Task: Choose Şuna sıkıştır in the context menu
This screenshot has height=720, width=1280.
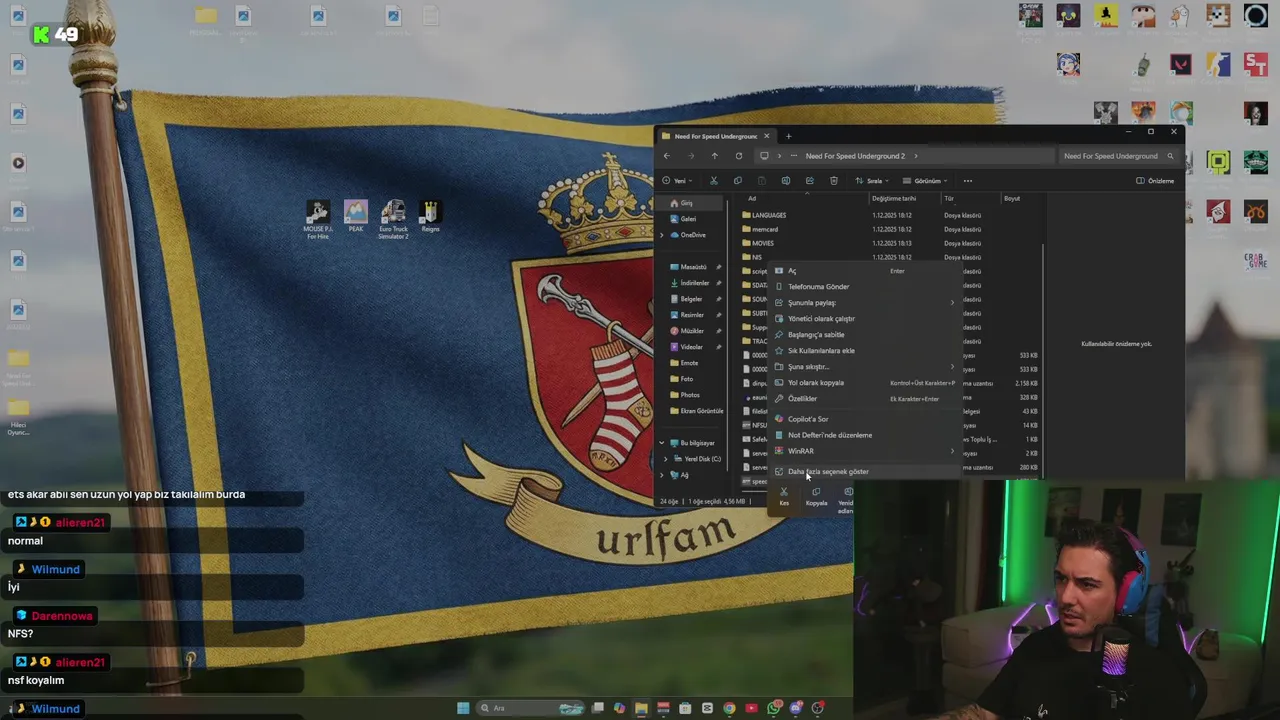Action: click(865, 367)
